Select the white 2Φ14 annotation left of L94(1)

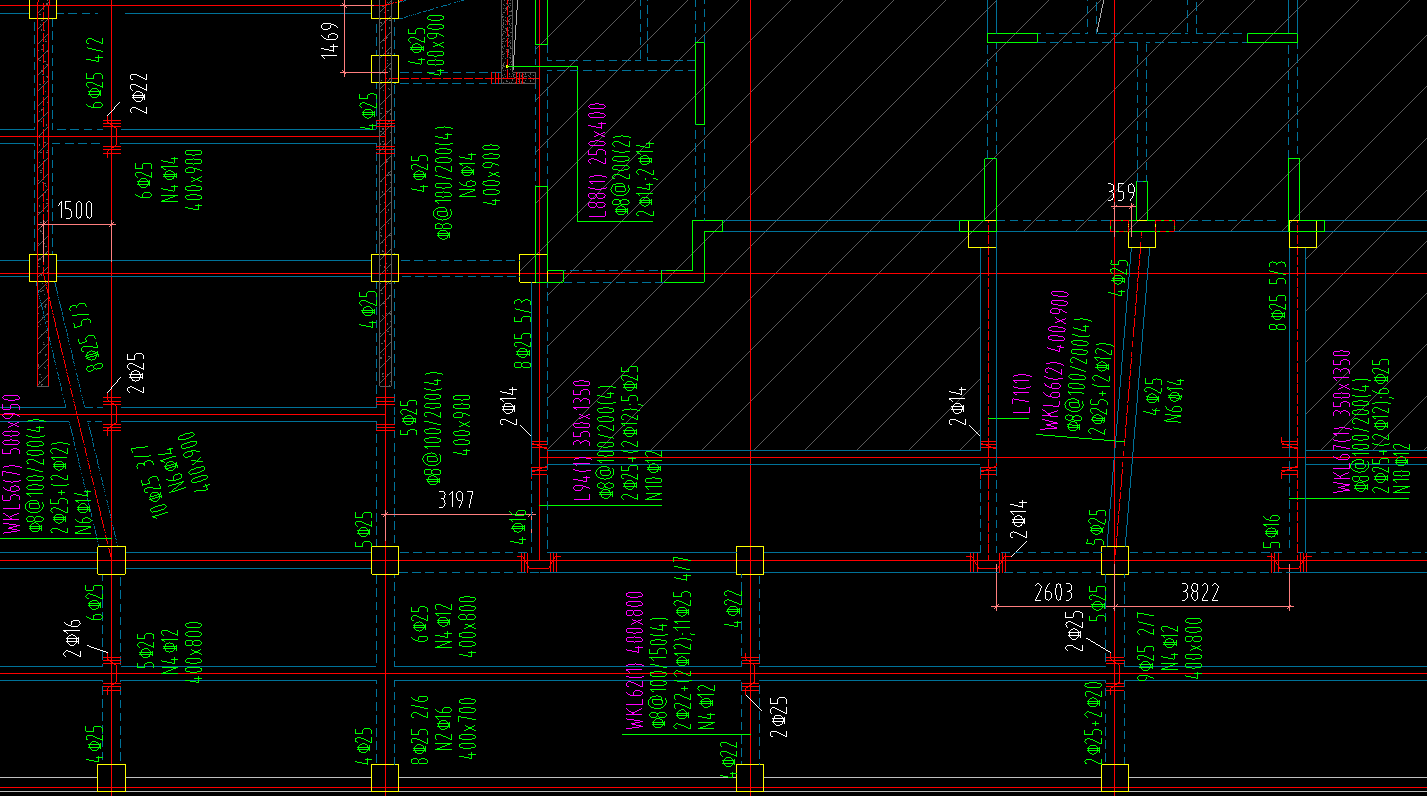(x=509, y=406)
